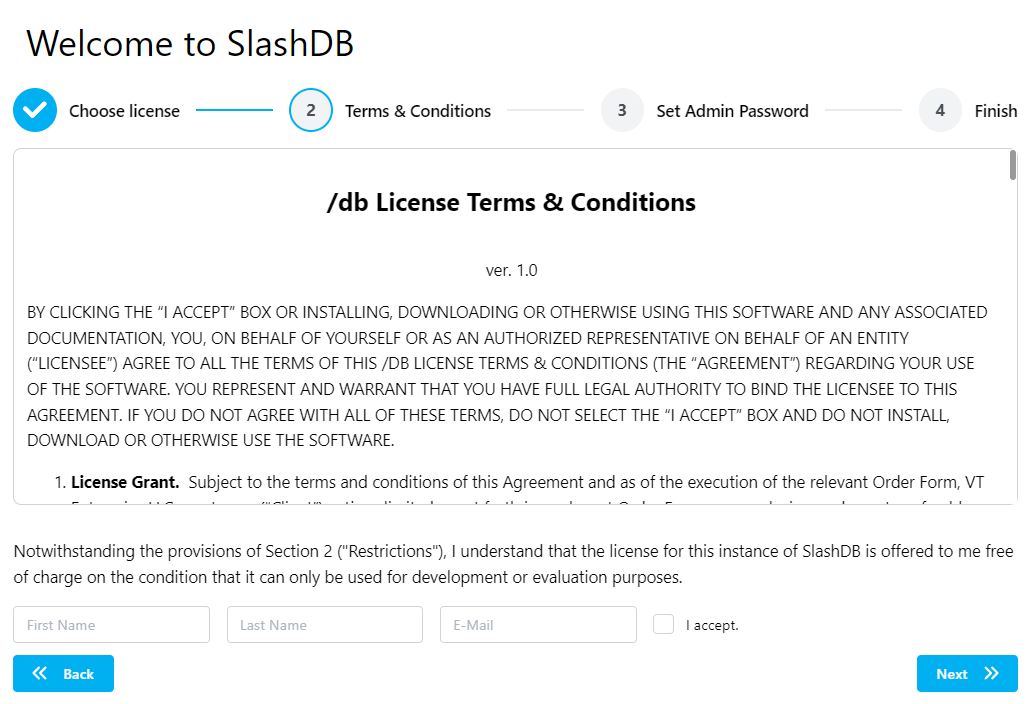The height and width of the screenshot is (704, 1028).
Task: Click the step 4 circle icon
Action: tap(940, 111)
